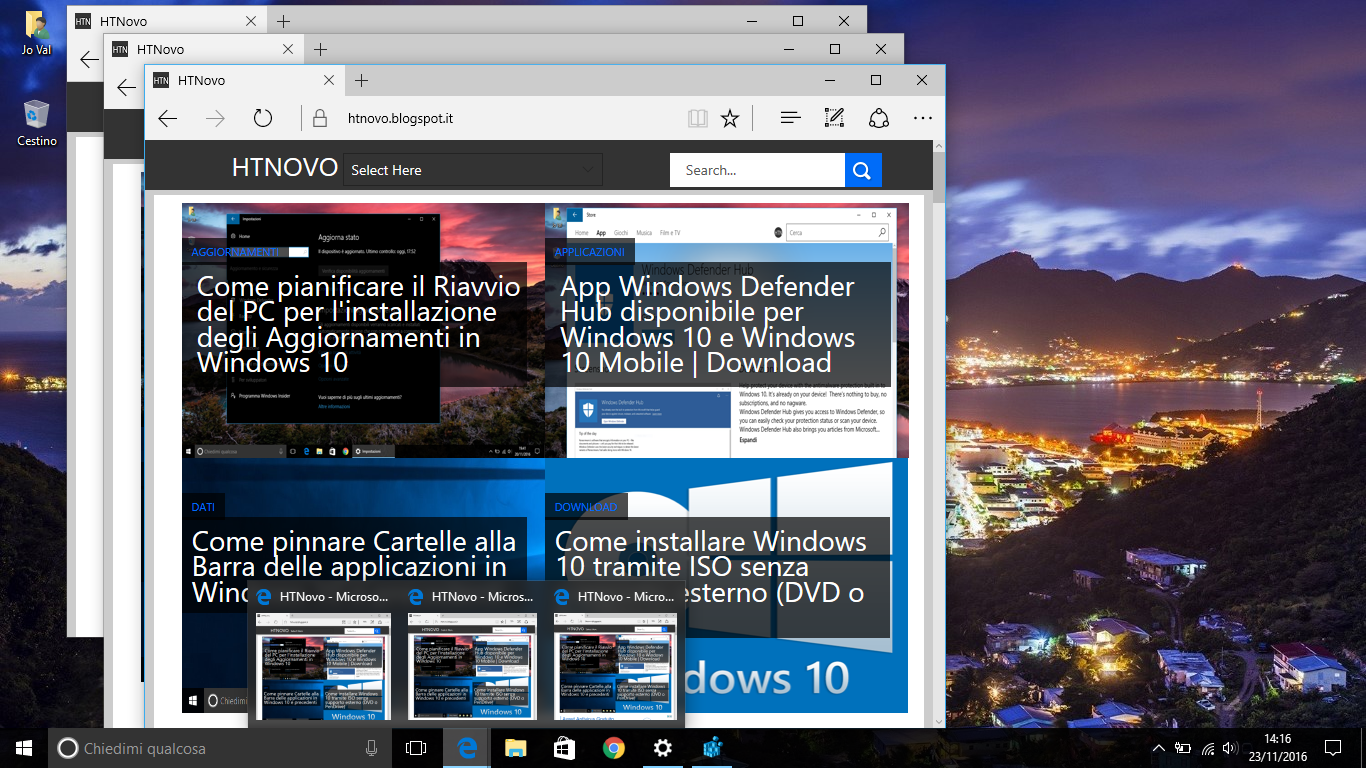This screenshot has height=768, width=1366.
Task: Select second Edge taskbar preview thumbnail
Action: [472, 656]
